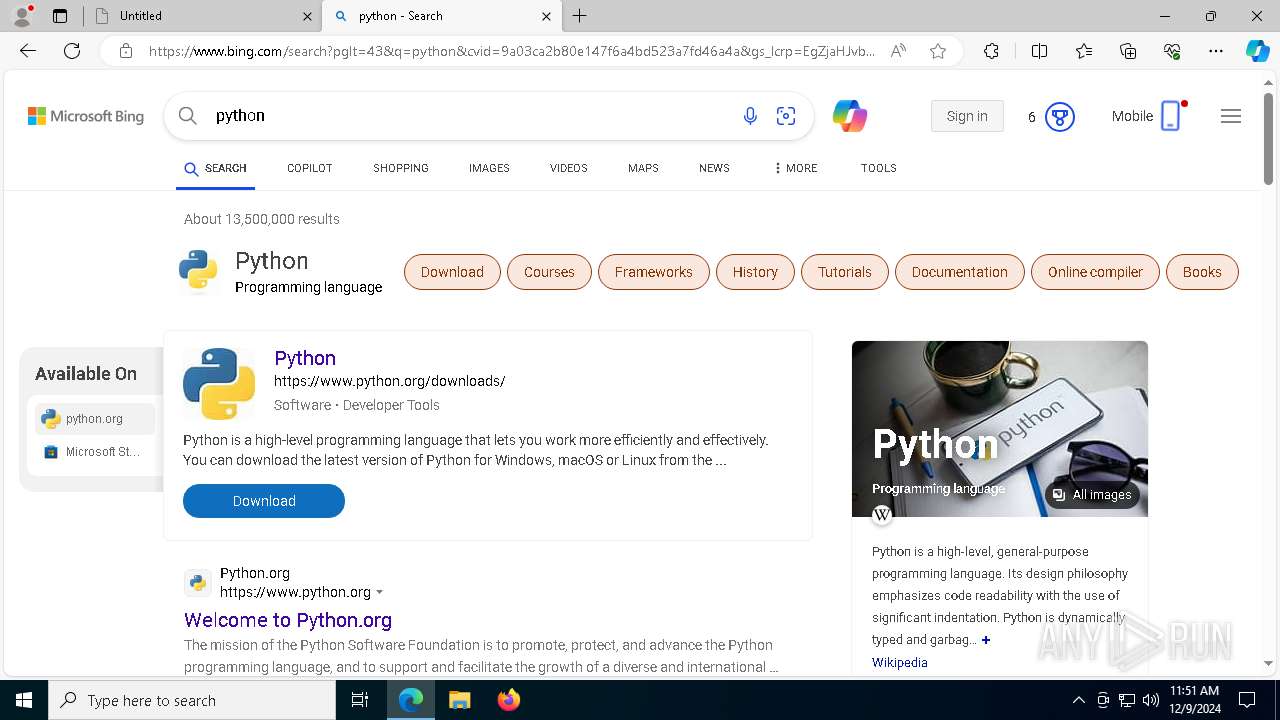Switch to IMAGES tab

(x=489, y=168)
